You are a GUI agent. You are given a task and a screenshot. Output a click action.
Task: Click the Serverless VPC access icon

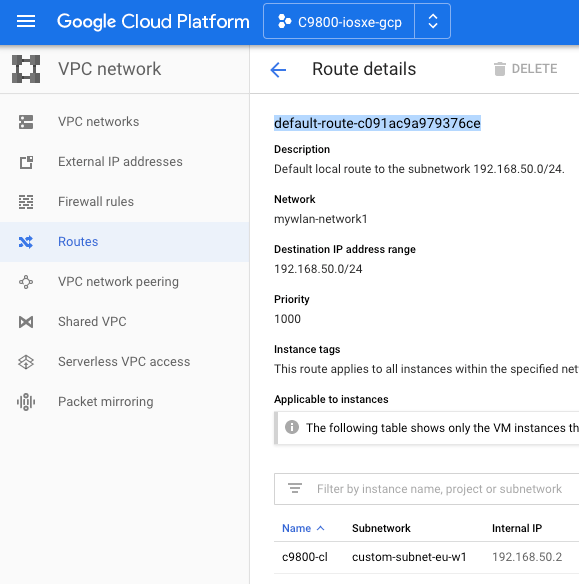pos(26,362)
